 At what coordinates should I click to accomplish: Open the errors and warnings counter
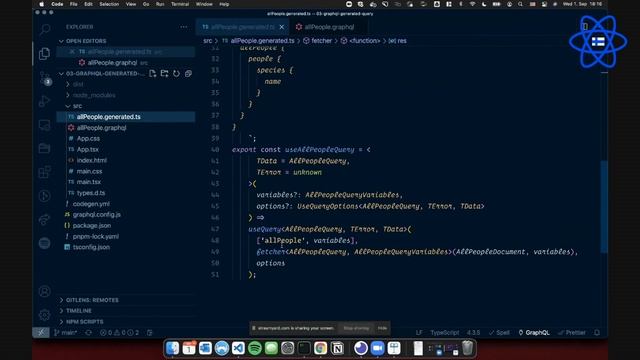click(x=119, y=333)
